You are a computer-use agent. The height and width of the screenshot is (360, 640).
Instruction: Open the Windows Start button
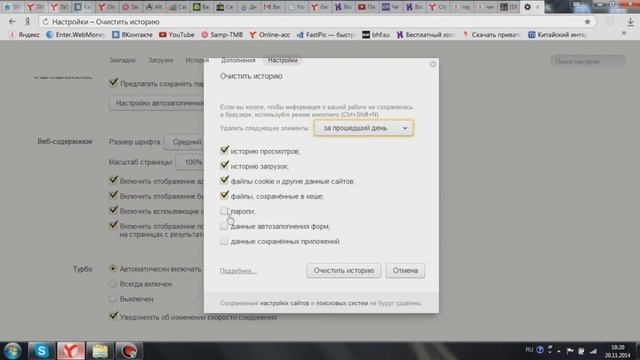coord(12,351)
